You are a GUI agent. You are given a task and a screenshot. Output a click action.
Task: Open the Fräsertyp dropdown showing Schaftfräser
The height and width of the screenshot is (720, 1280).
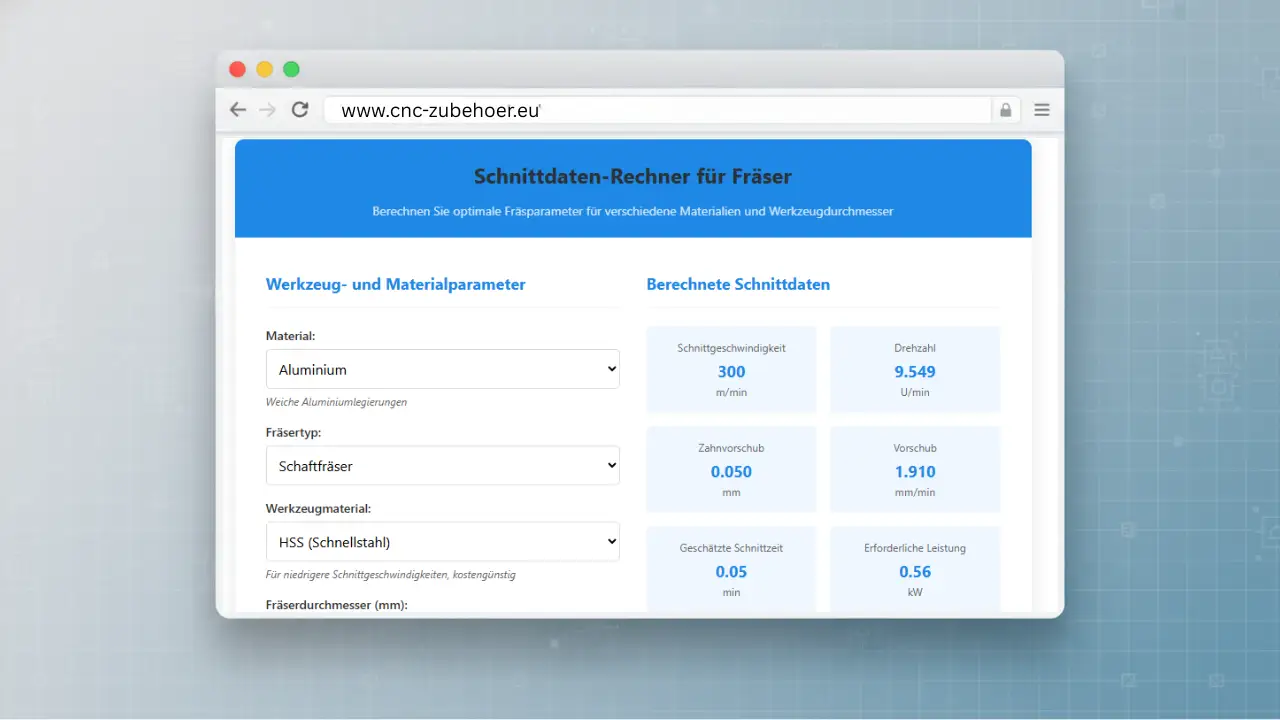(443, 465)
